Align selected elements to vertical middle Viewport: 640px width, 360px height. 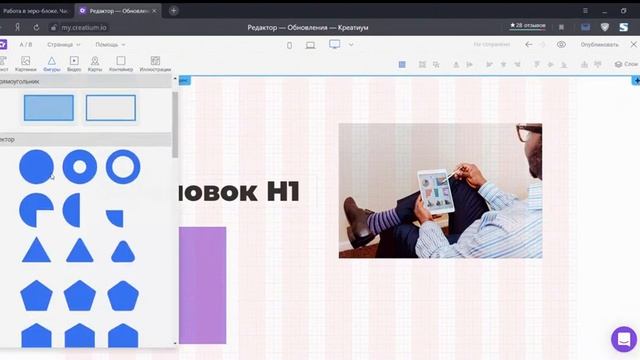coord(551,64)
